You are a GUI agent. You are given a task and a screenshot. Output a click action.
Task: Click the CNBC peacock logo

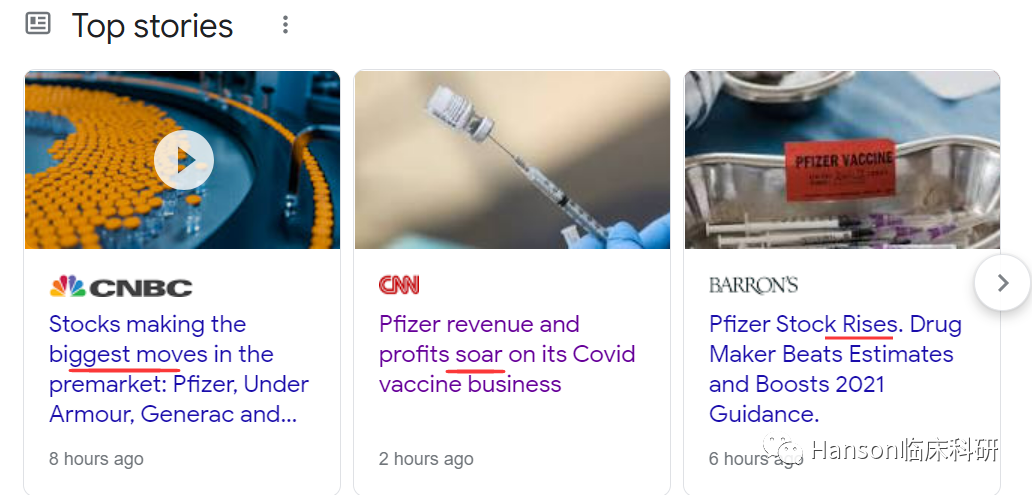pos(67,287)
